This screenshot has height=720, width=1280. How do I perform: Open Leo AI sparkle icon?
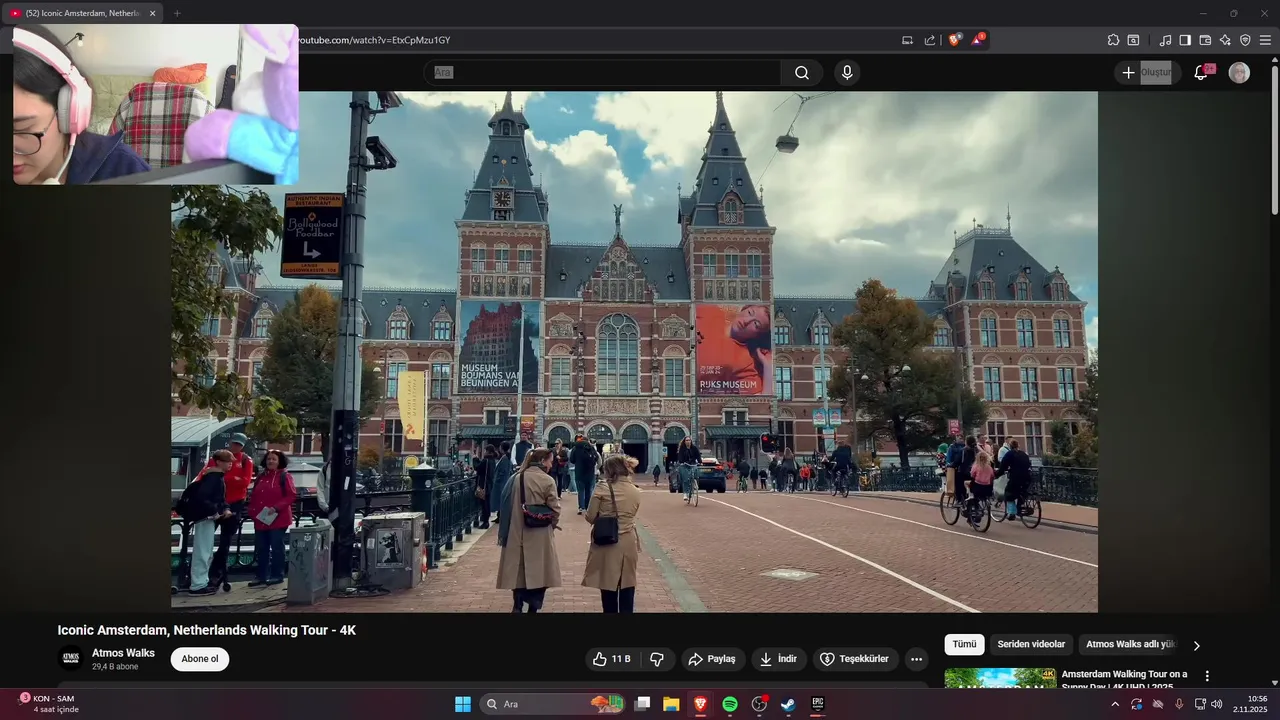point(1225,40)
